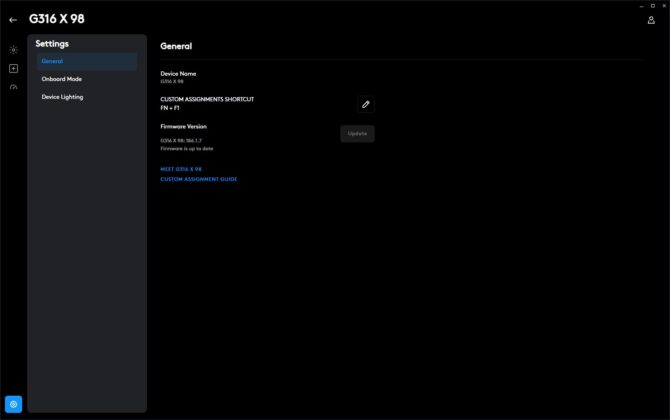Select the General settings tab
The width and height of the screenshot is (670, 420).
coord(87,61)
